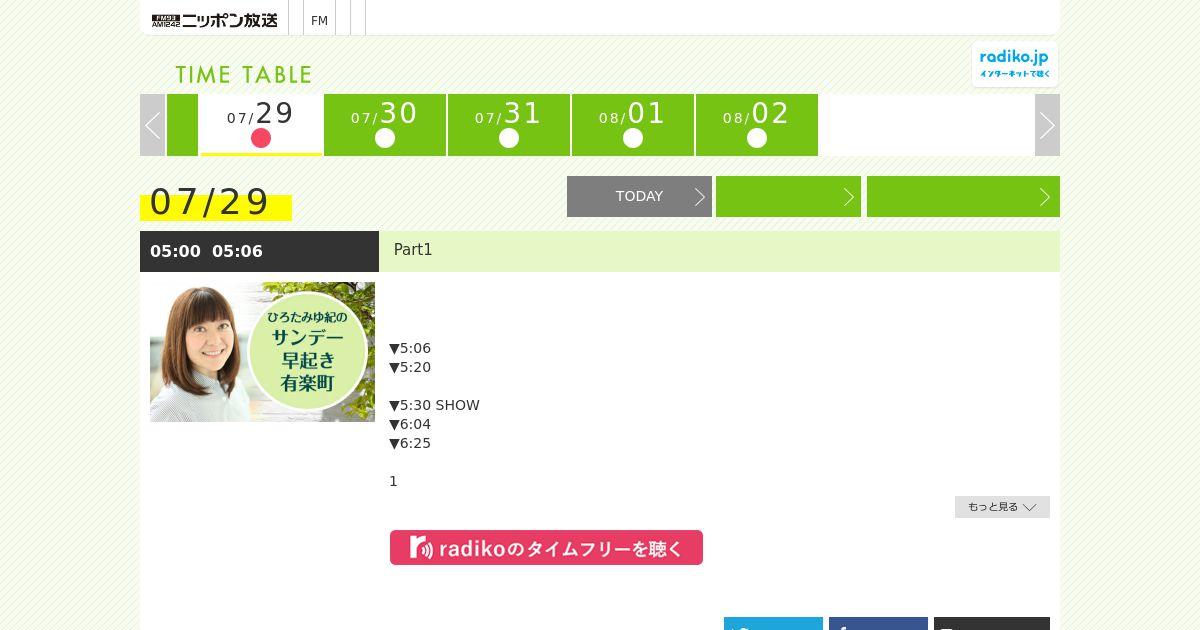Open radiko.jp internet listening badge
Viewport: 1200px width, 630px height.
click(1014, 64)
